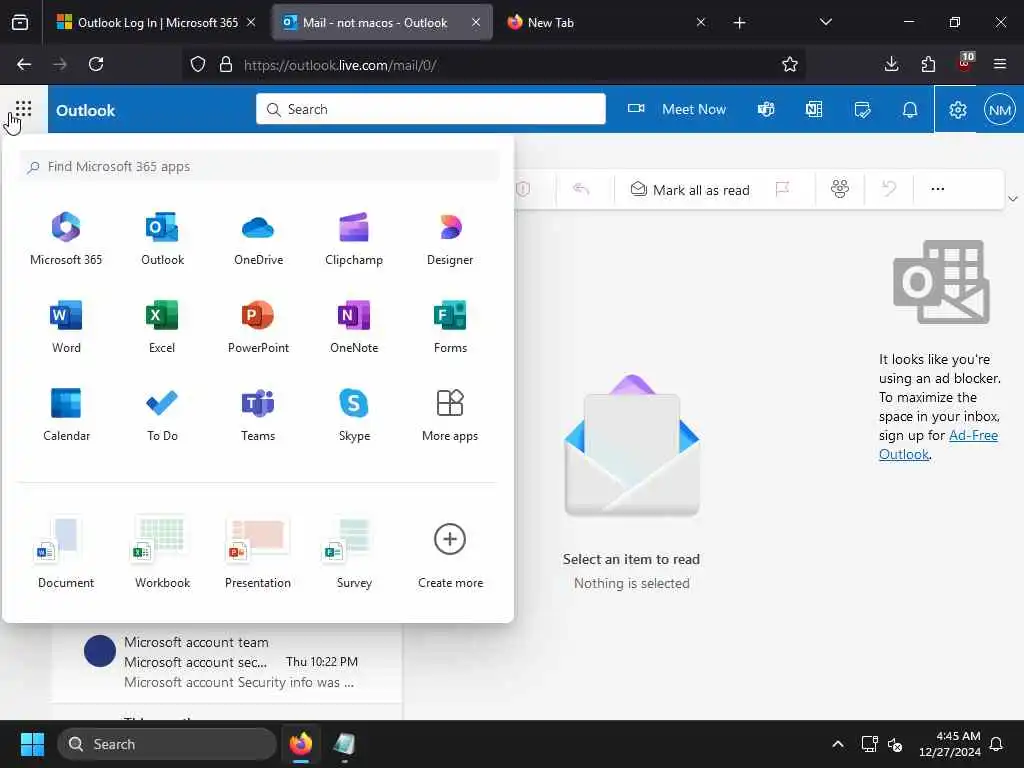Create a new PowerPoint Presentation
The image size is (1024, 768).
258,552
